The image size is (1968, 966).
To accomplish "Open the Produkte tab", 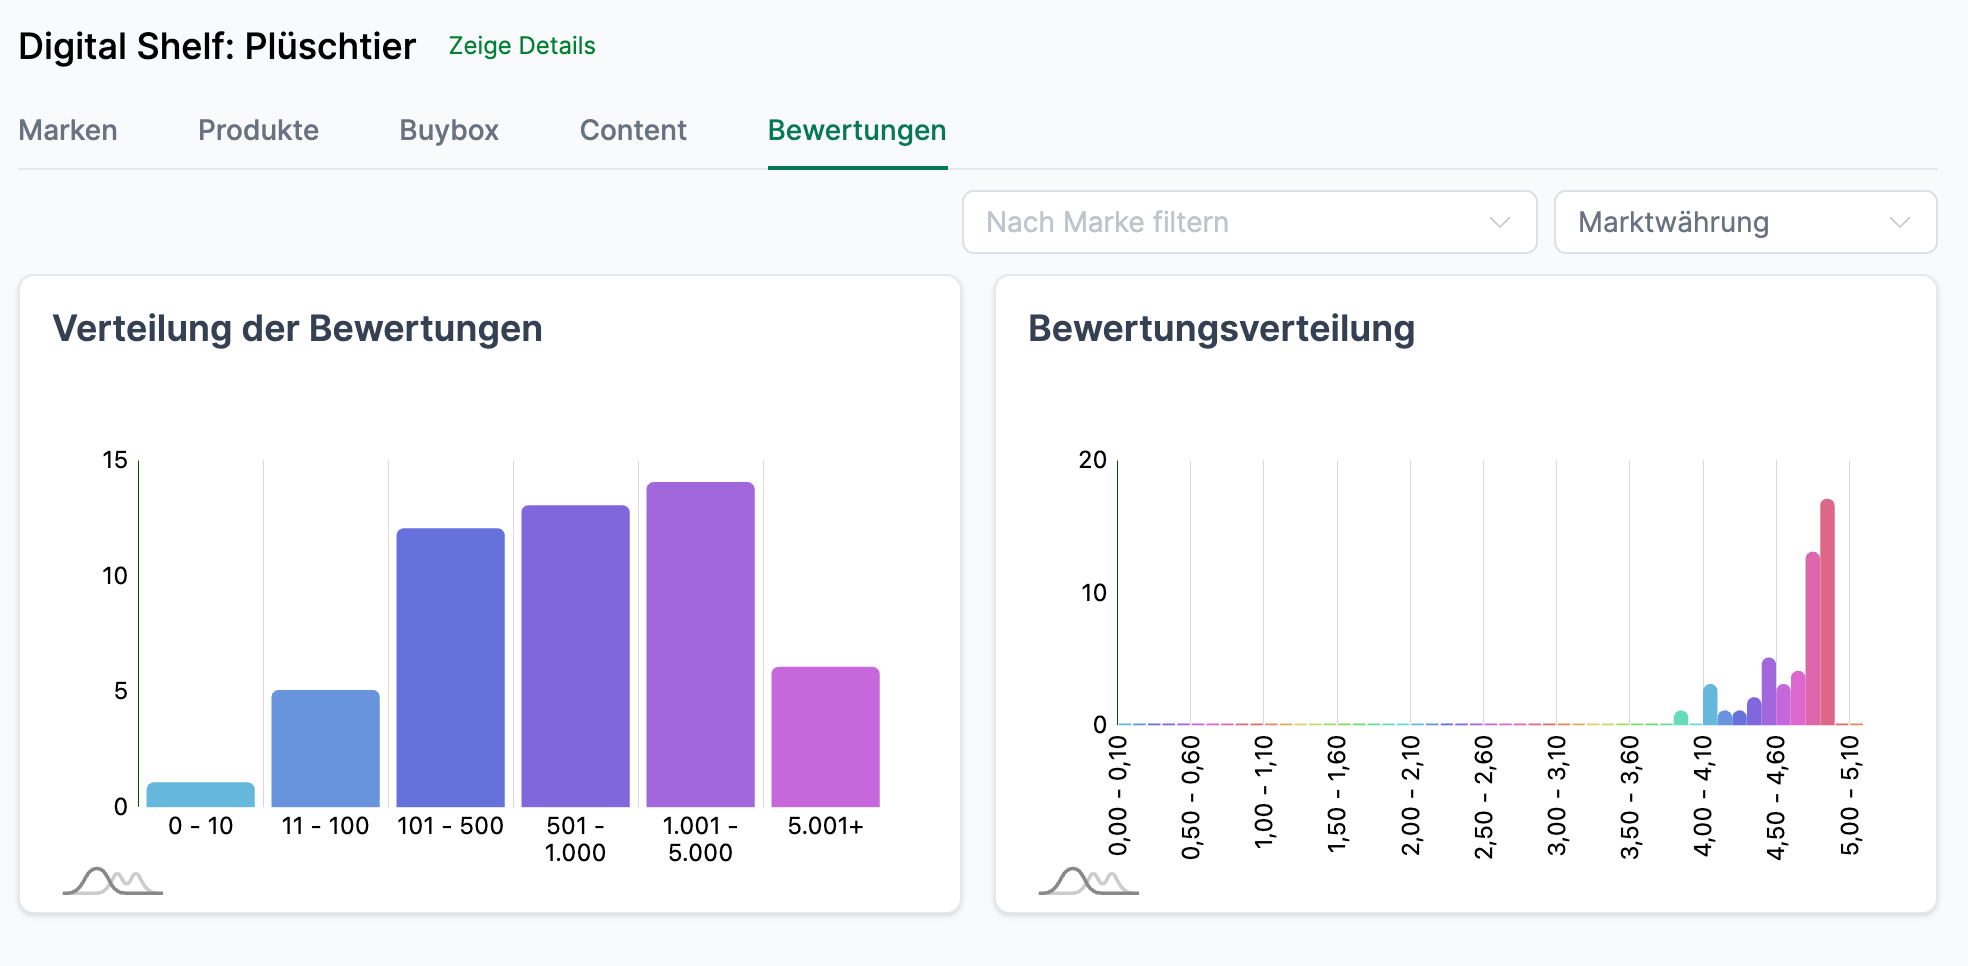I will 258,130.
